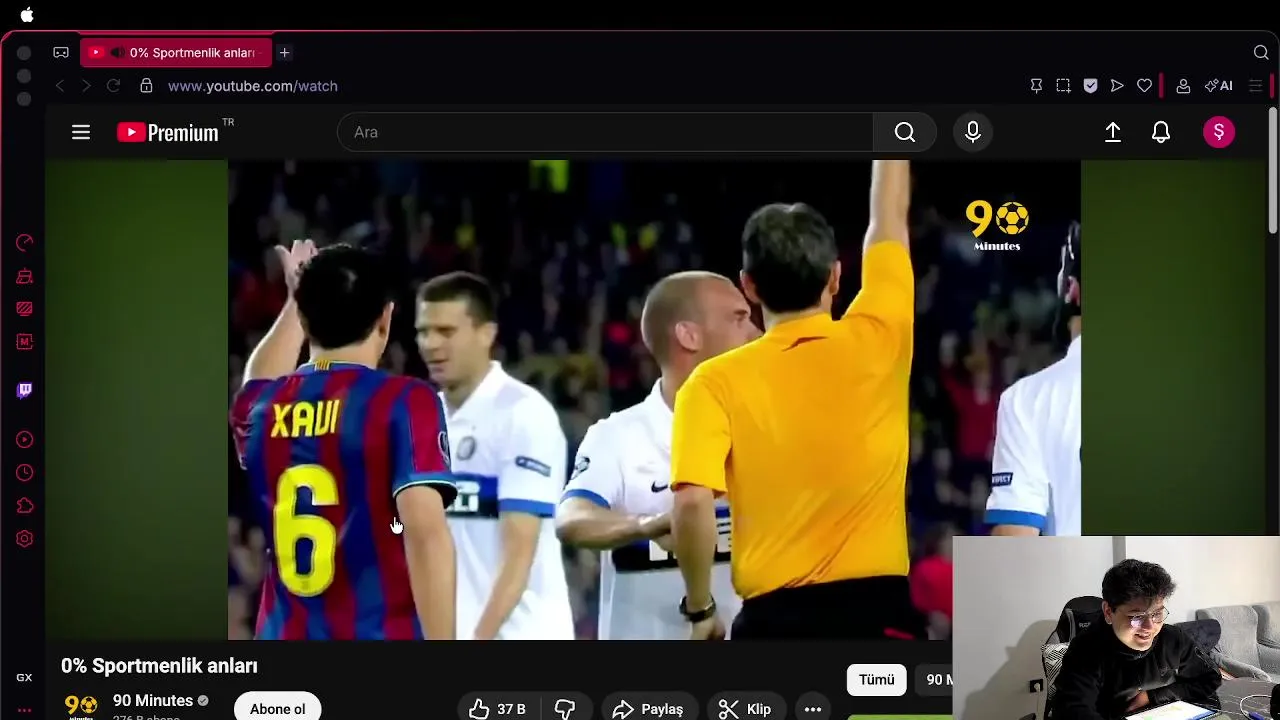
Task: Open the browser profile icon
Action: tap(1183, 86)
